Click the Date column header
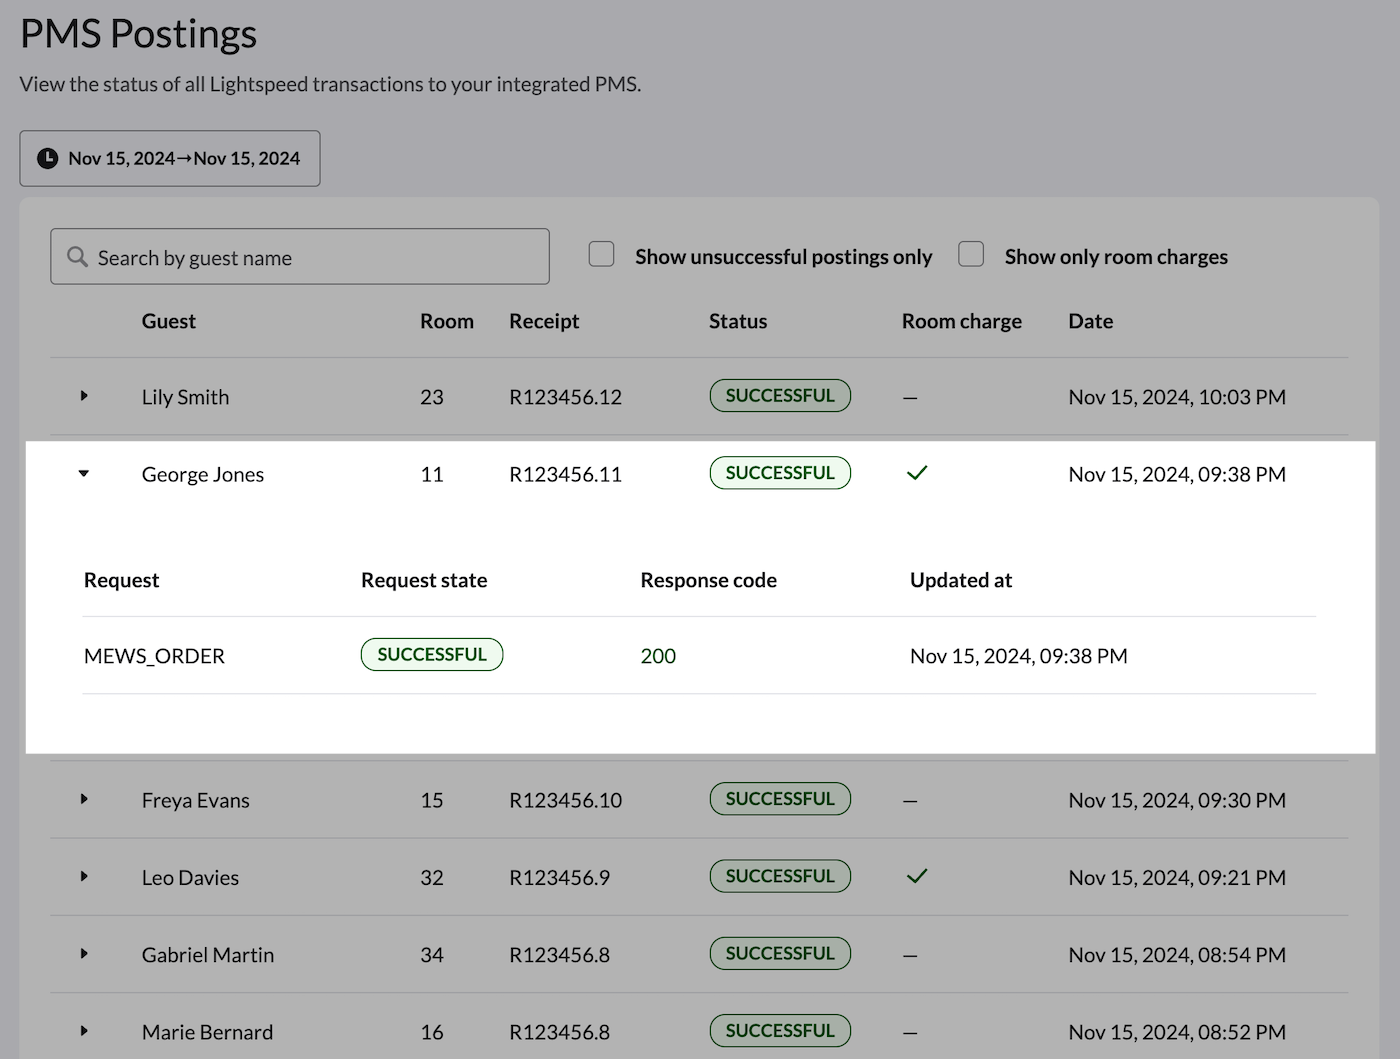The width and height of the screenshot is (1400, 1059). tap(1090, 321)
